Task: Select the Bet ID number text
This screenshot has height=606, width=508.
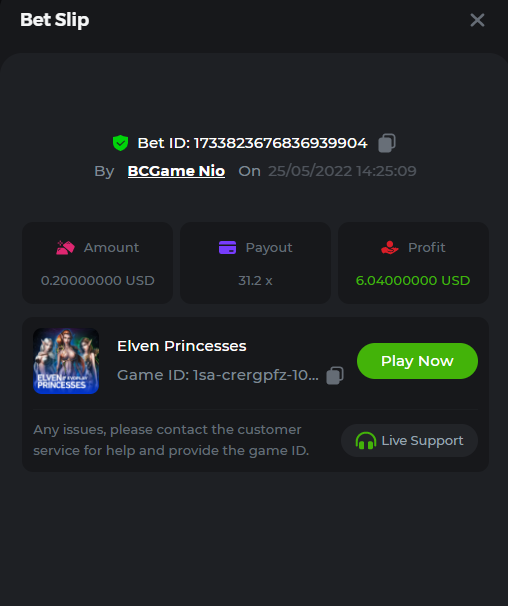Action: 280,143
